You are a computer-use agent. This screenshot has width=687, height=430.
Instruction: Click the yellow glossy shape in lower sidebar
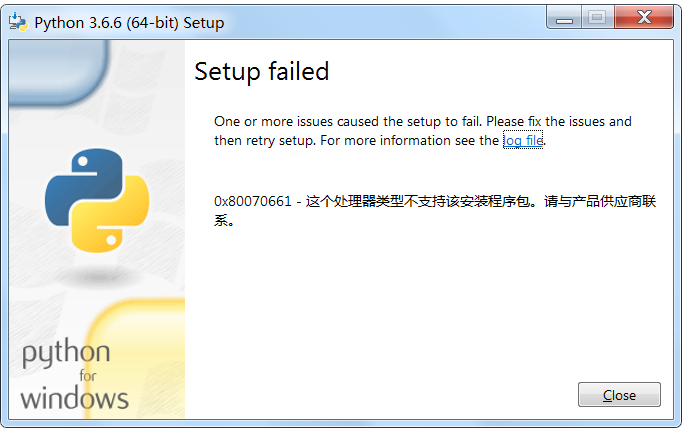pos(136,357)
